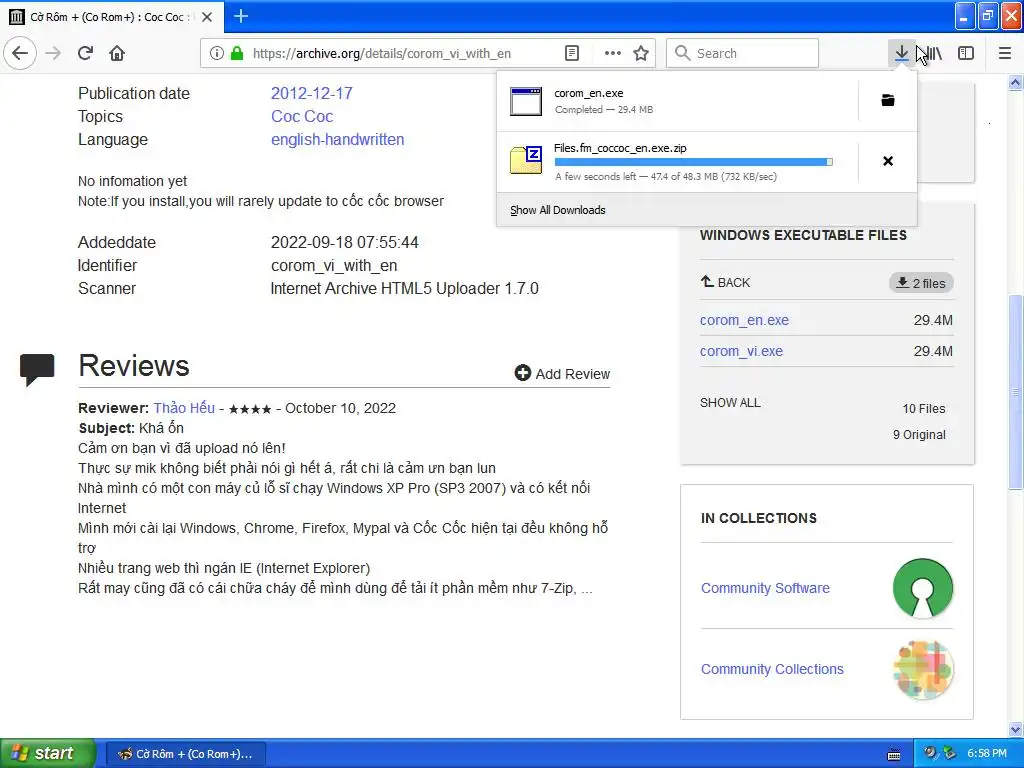The width and height of the screenshot is (1024, 768).
Task: Click the forward navigation arrow
Action: click(53, 53)
